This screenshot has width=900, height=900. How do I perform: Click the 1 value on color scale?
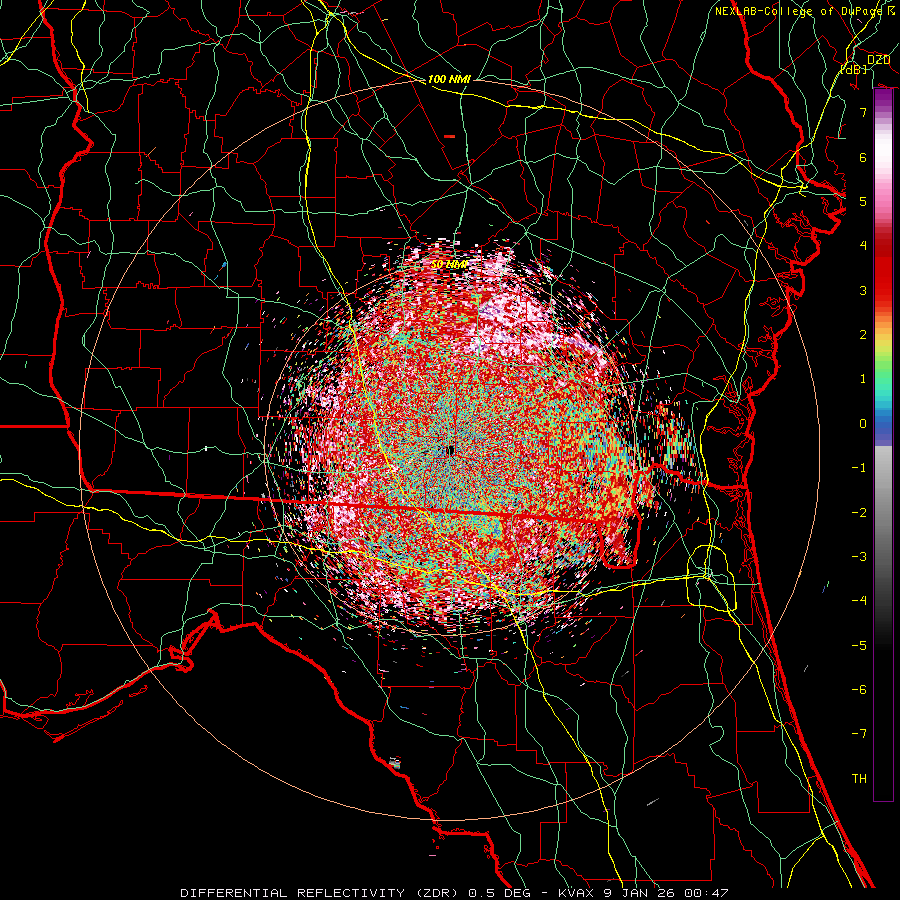click(863, 379)
